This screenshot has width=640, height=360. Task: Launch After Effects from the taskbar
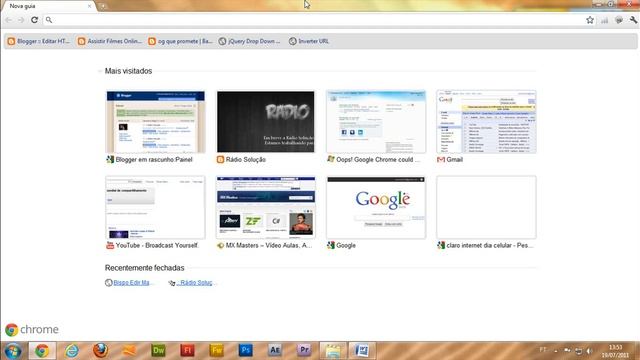pos(275,351)
